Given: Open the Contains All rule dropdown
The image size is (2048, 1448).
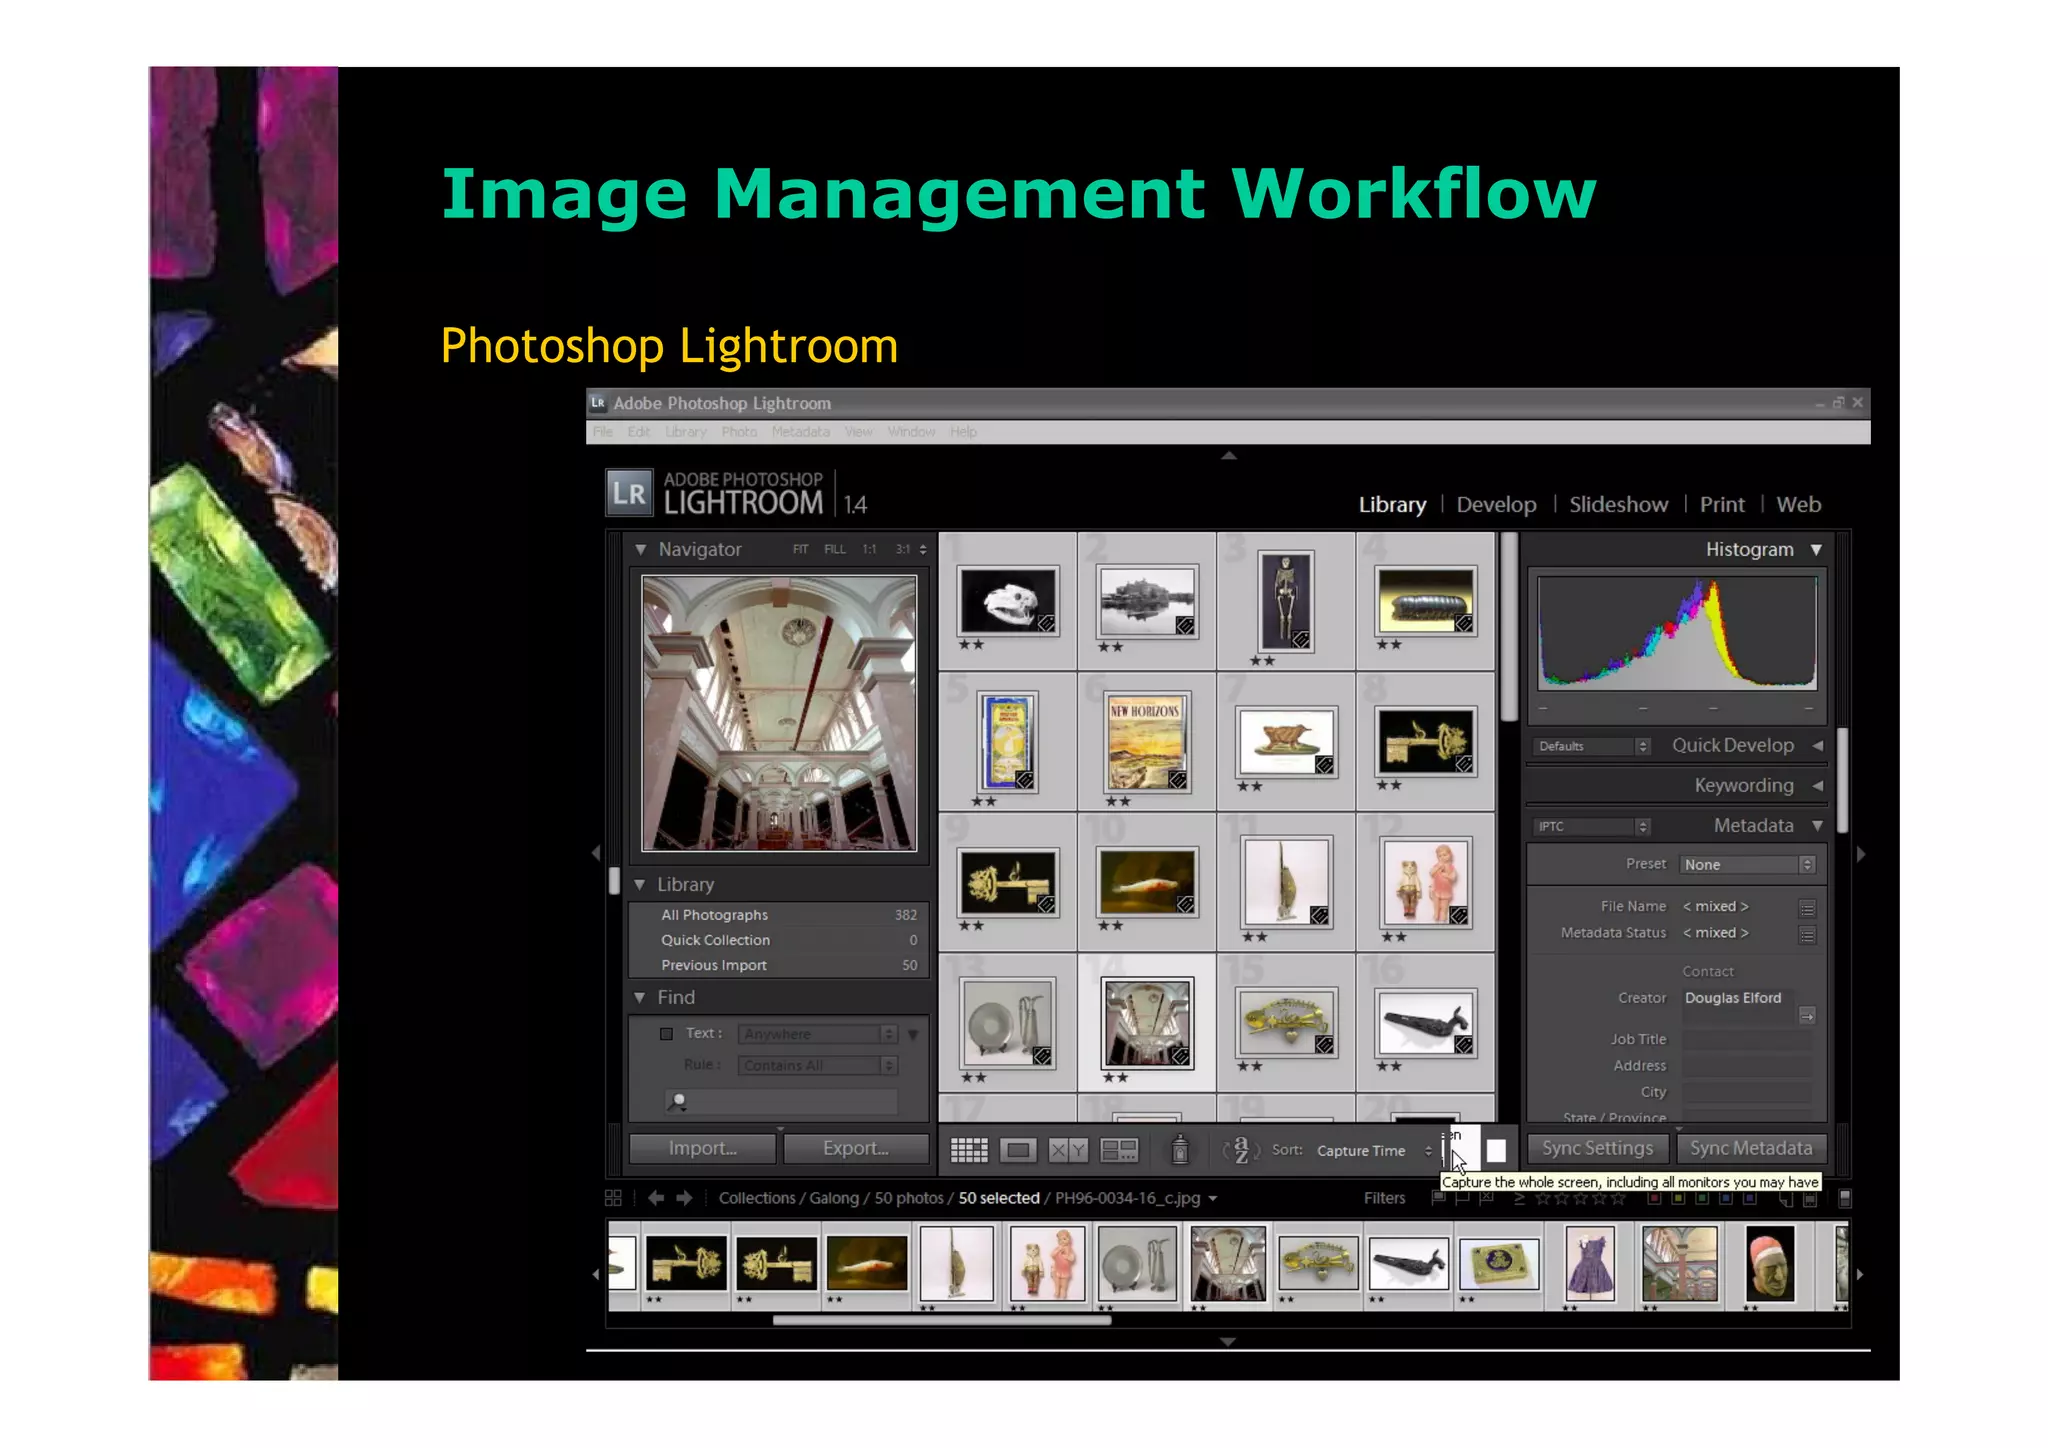Looking at the screenshot, I should (x=817, y=1065).
